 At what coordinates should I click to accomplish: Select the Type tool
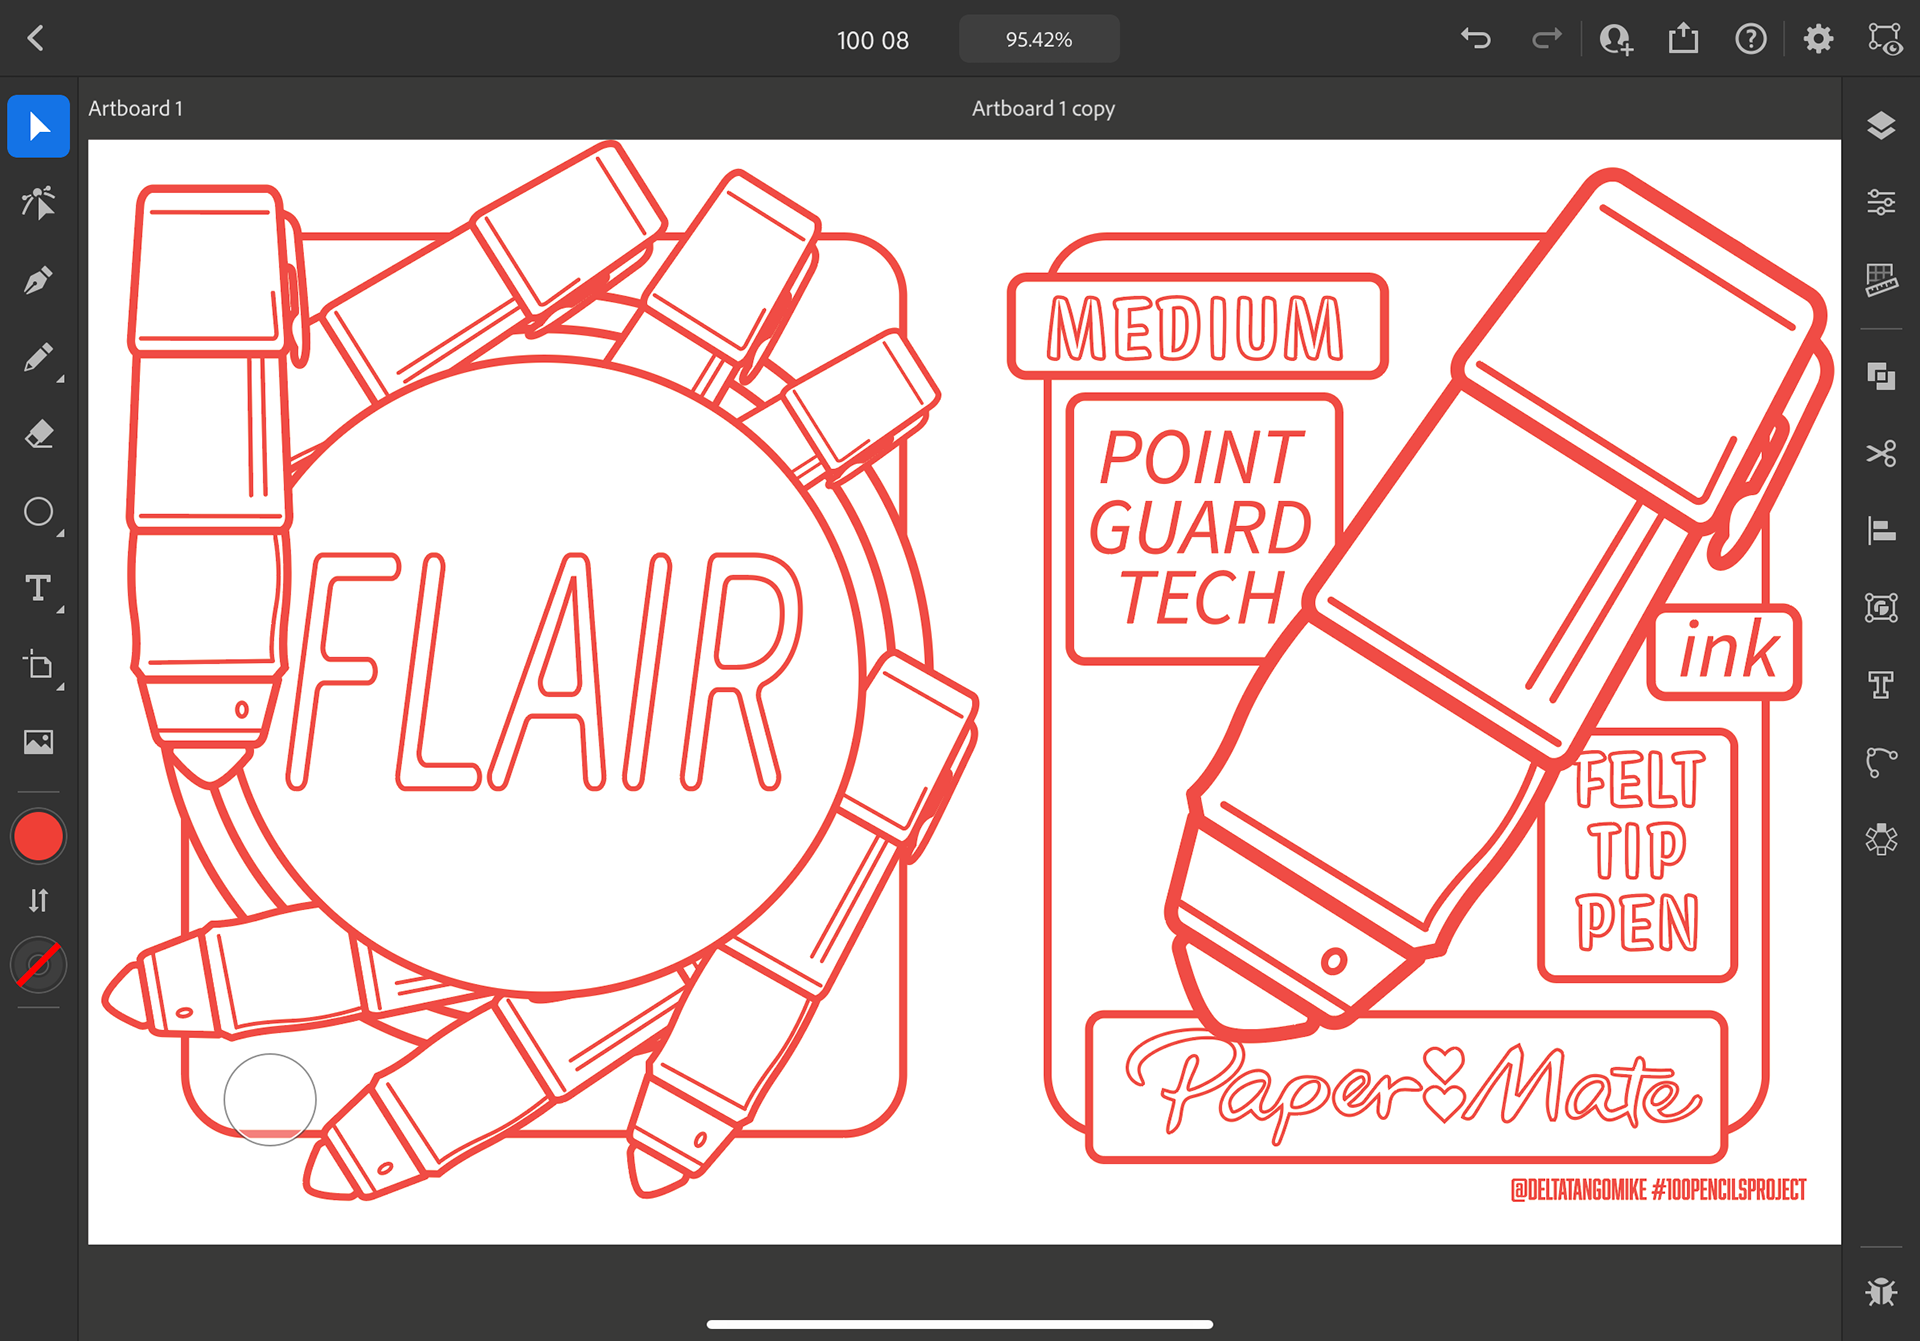39,589
